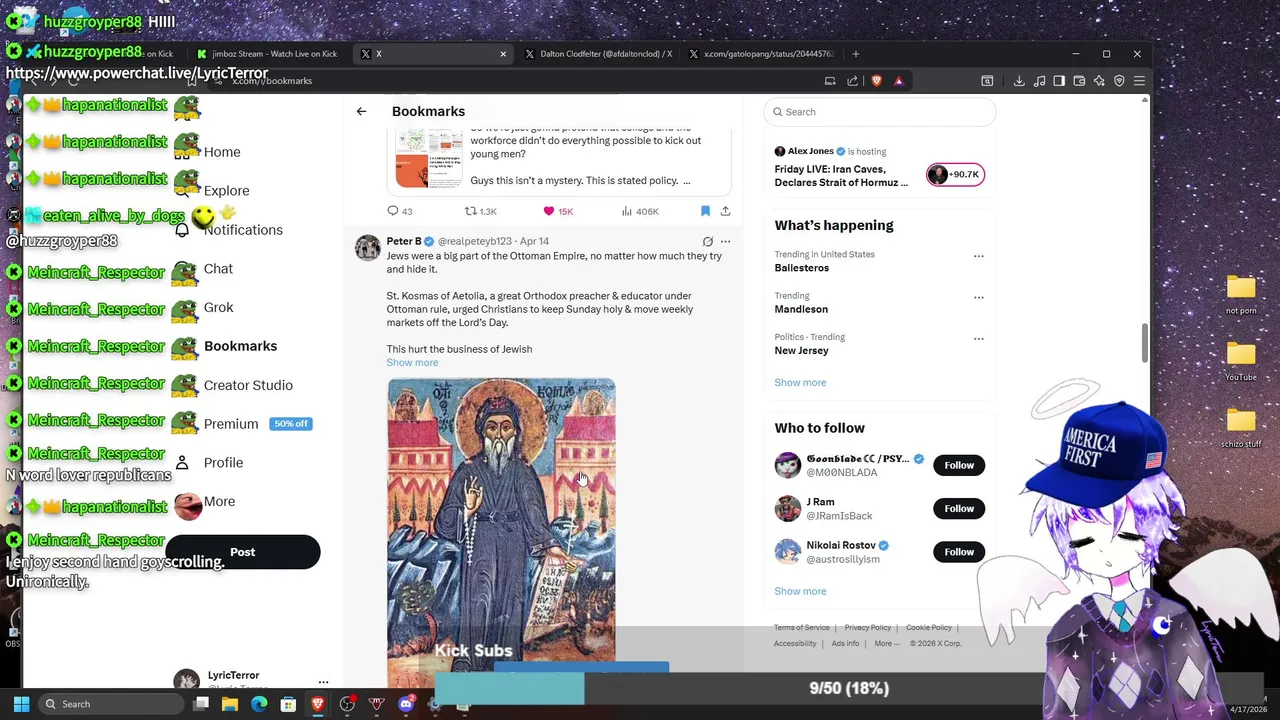Open Peter B profile name link
This screenshot has width=1280, height=720.
(404, 241)
